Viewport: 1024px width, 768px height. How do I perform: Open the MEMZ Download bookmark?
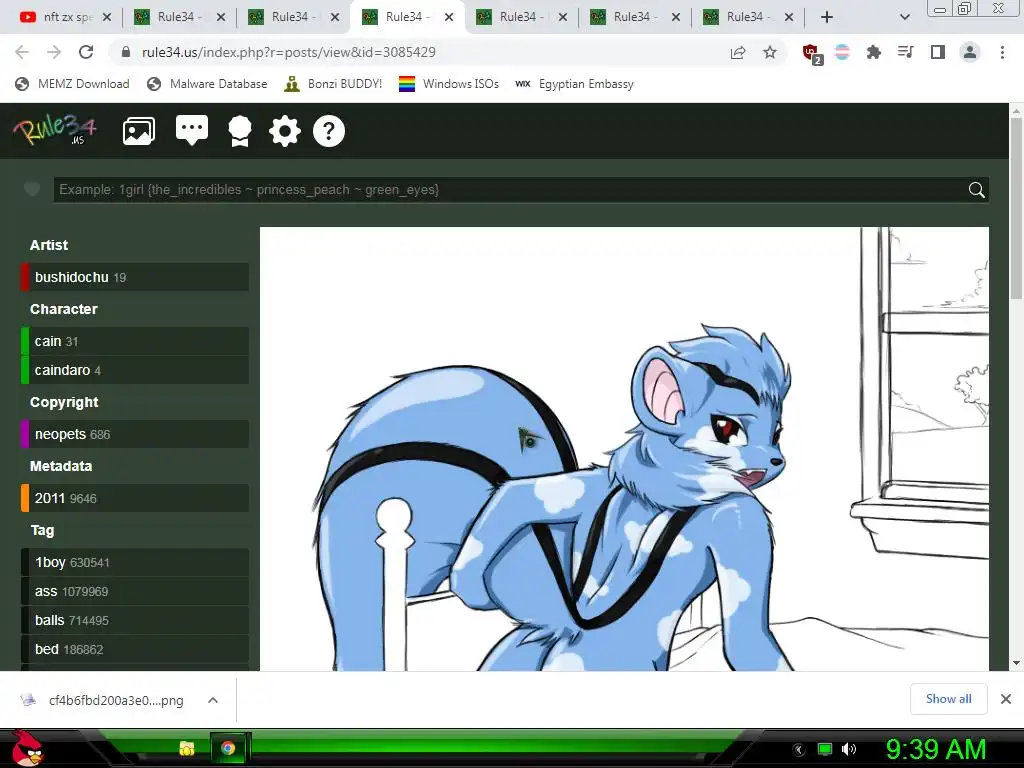(x=72, y=84)
